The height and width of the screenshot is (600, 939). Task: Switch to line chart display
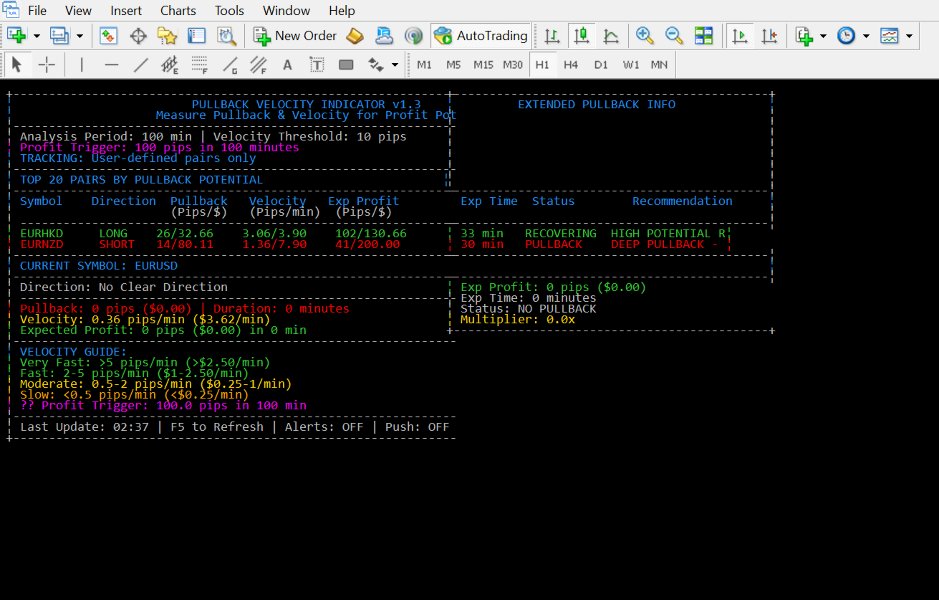tap(611, 36)
